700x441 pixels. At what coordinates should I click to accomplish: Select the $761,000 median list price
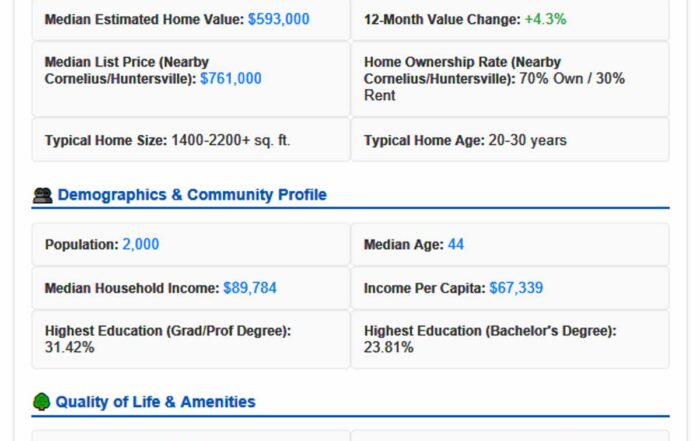pyautogui.click(x=231, y=78)
